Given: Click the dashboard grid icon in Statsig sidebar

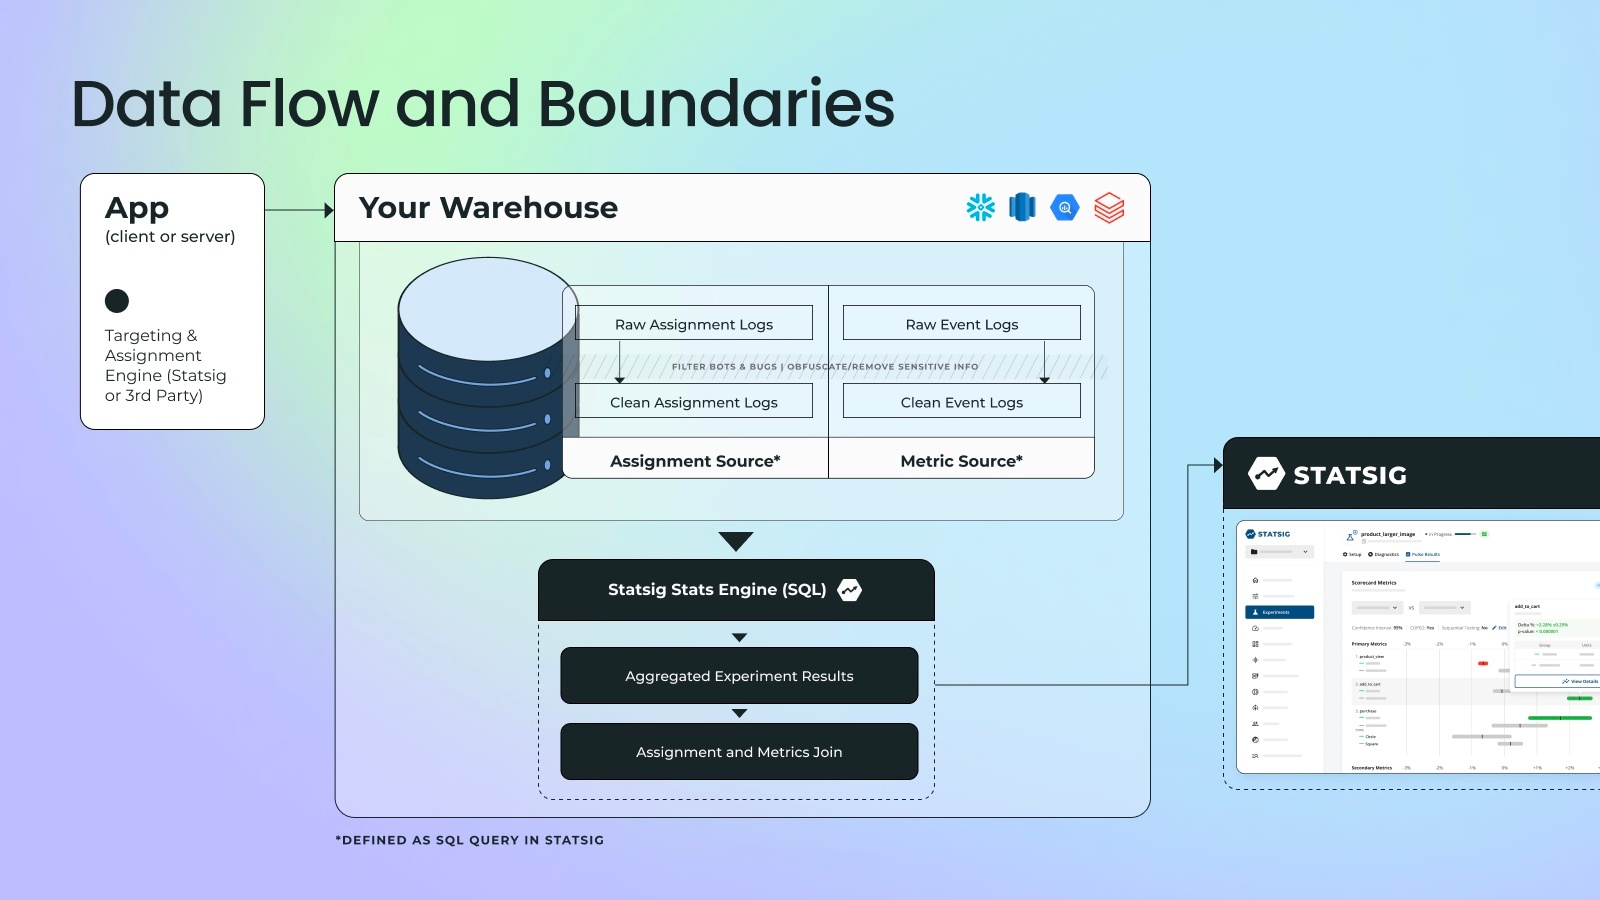Looking at the screenshot, I should pyautogui.click(x=1255, y=644).
